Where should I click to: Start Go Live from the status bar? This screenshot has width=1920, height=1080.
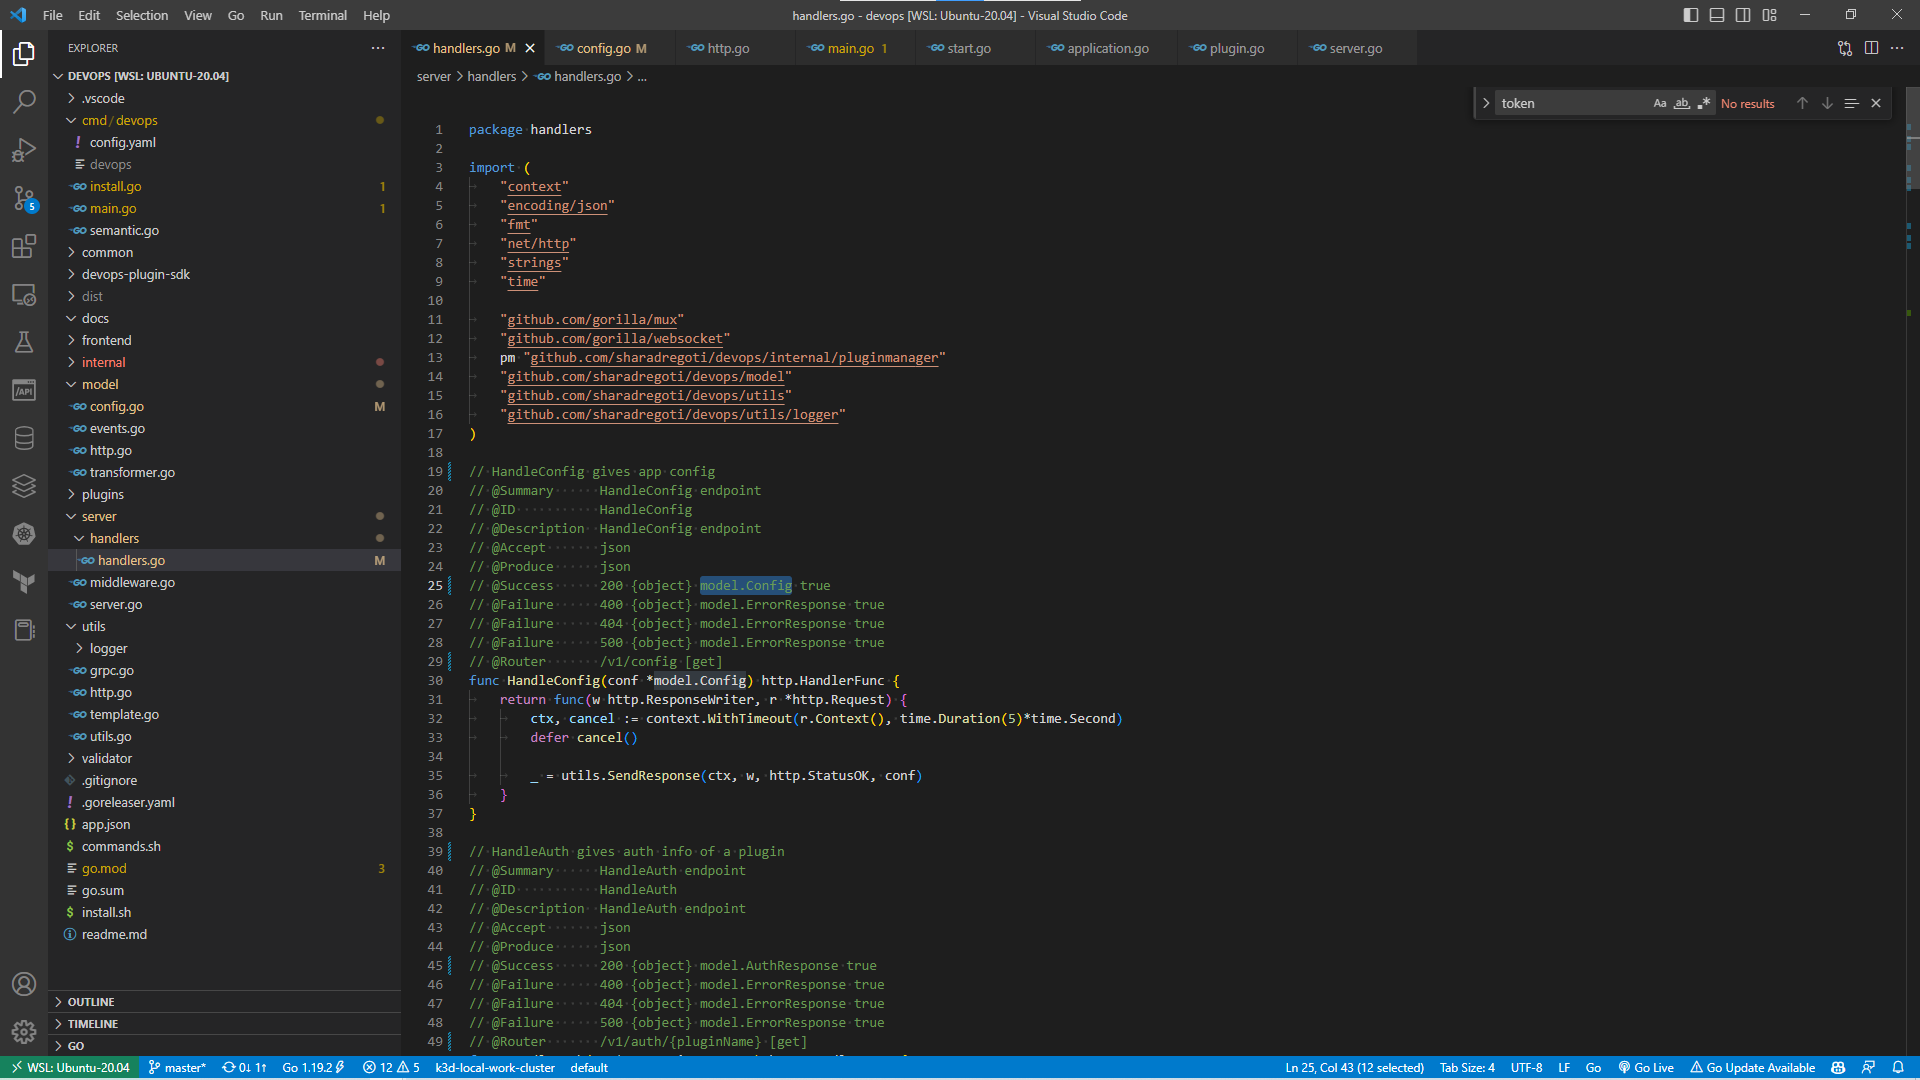[x=1646, y=1067]
